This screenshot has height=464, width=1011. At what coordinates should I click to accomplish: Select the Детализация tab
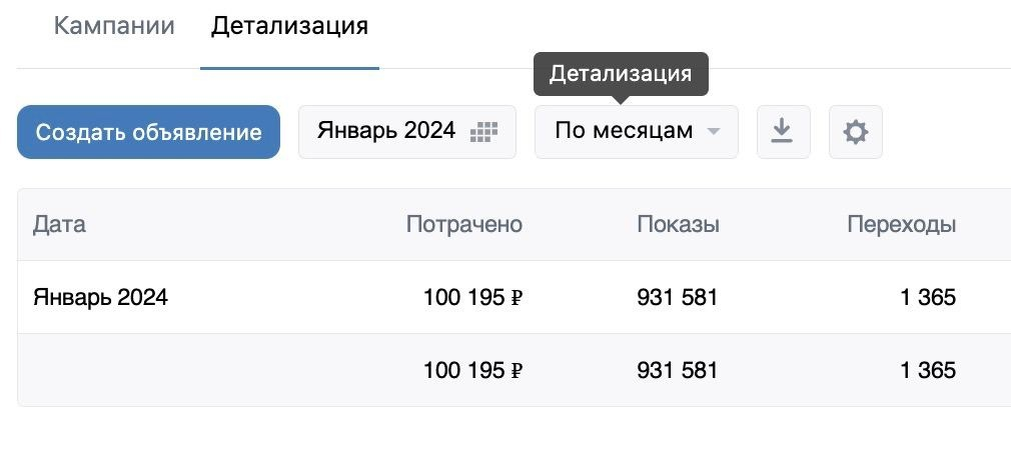click(x=290, y=26)
